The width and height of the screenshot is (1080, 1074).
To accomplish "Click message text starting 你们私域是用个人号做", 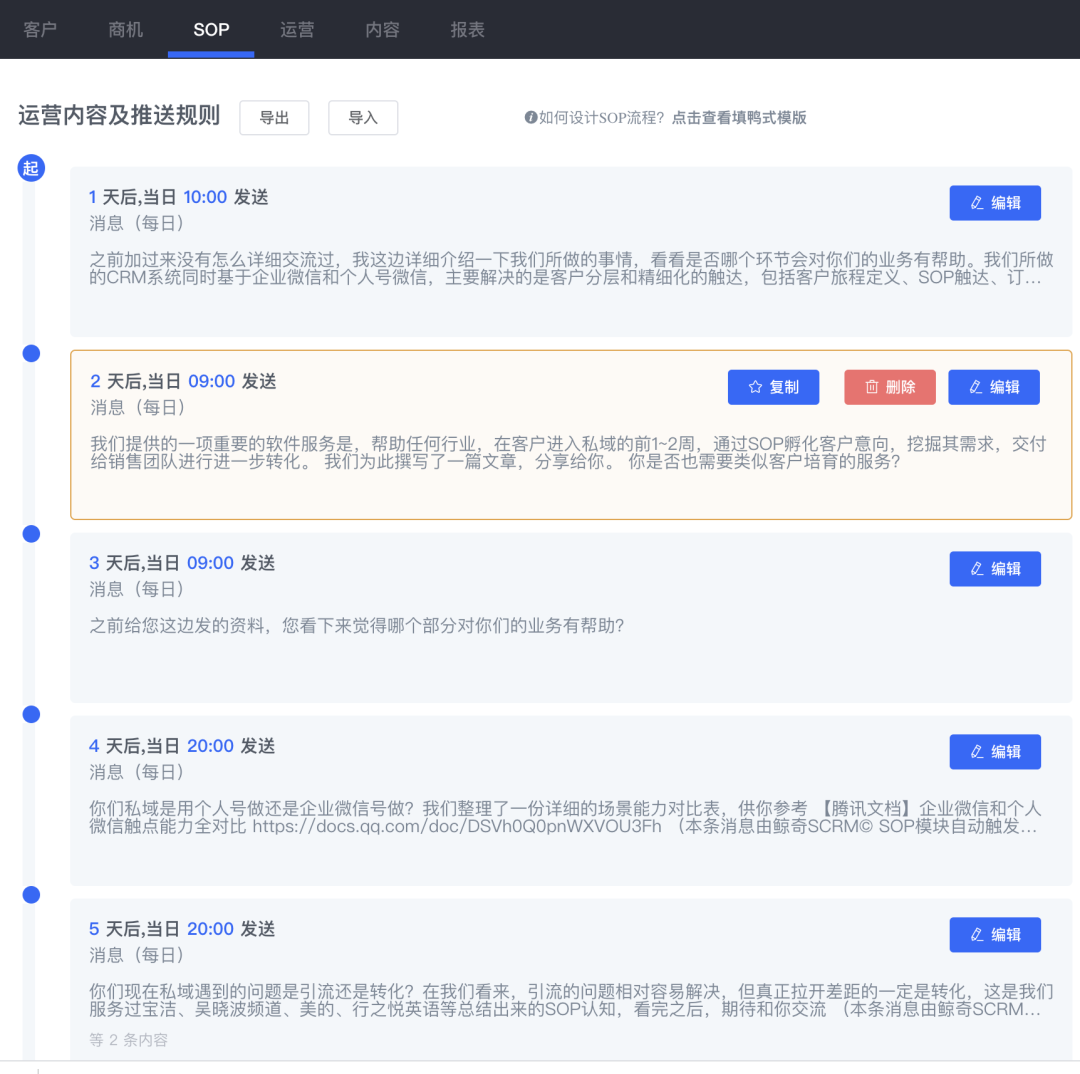I will coord(565,817).
